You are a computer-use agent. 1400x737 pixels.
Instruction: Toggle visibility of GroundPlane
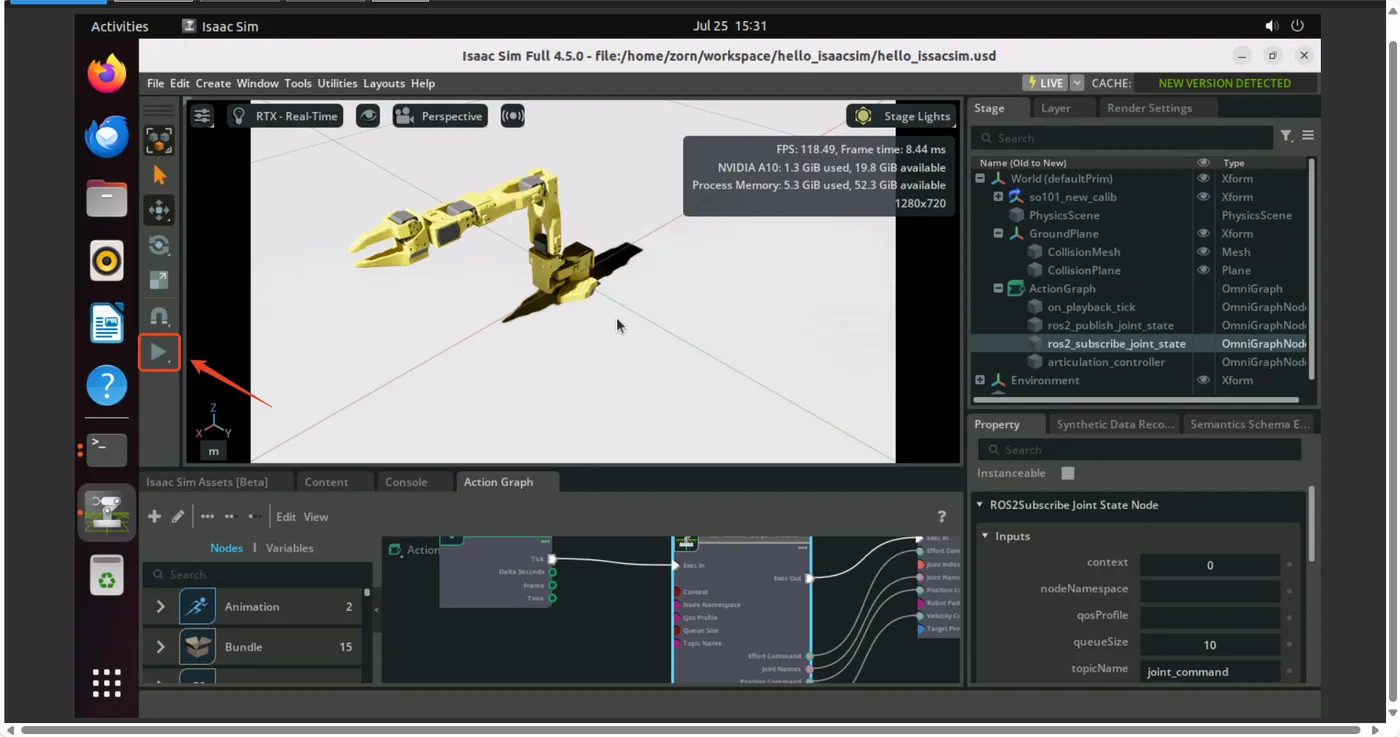pyautogui.click(x=1203, y=233)
